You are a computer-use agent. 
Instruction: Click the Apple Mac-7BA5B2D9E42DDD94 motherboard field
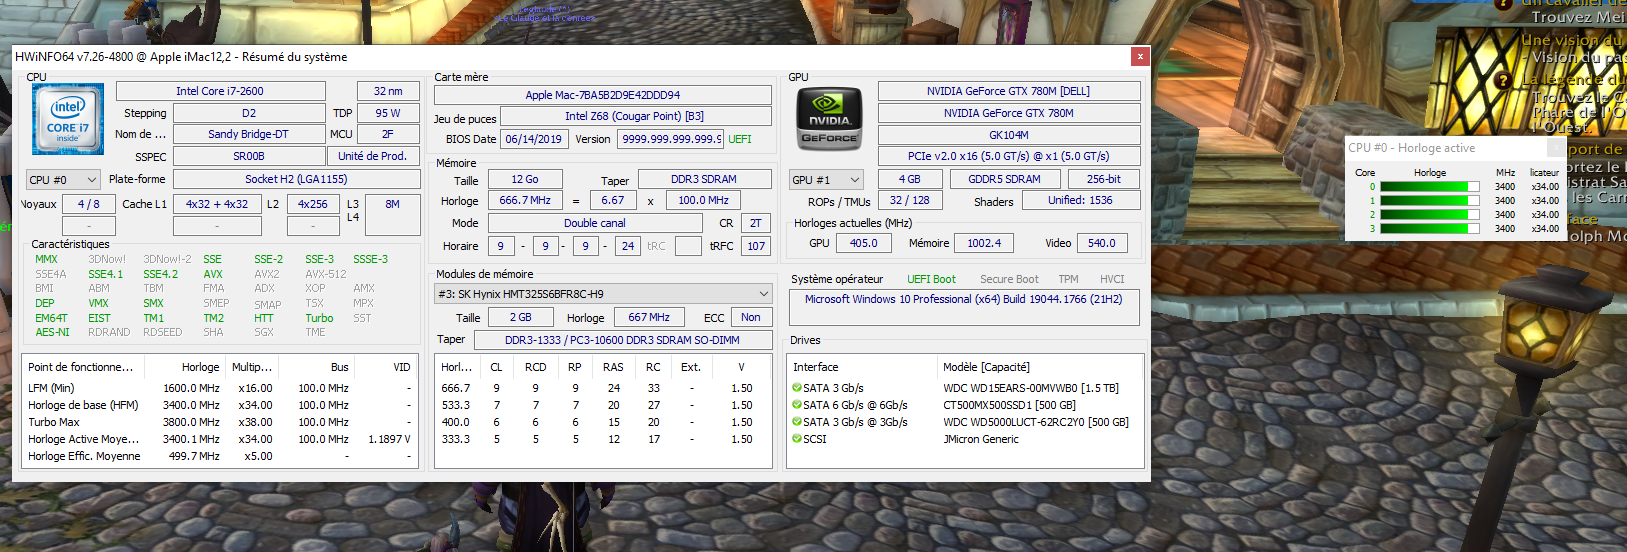603,95
